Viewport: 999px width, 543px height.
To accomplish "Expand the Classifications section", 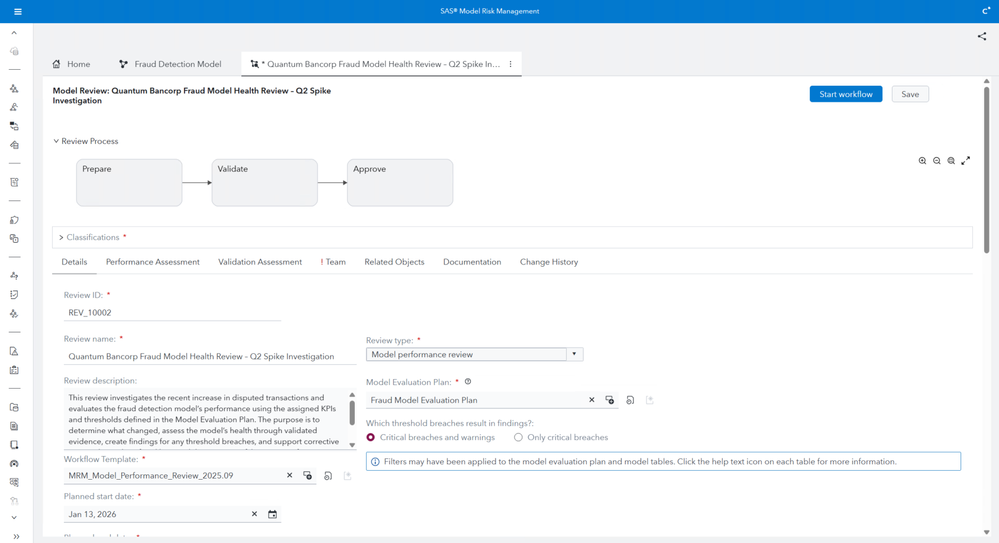I will (x=61, y=237).
